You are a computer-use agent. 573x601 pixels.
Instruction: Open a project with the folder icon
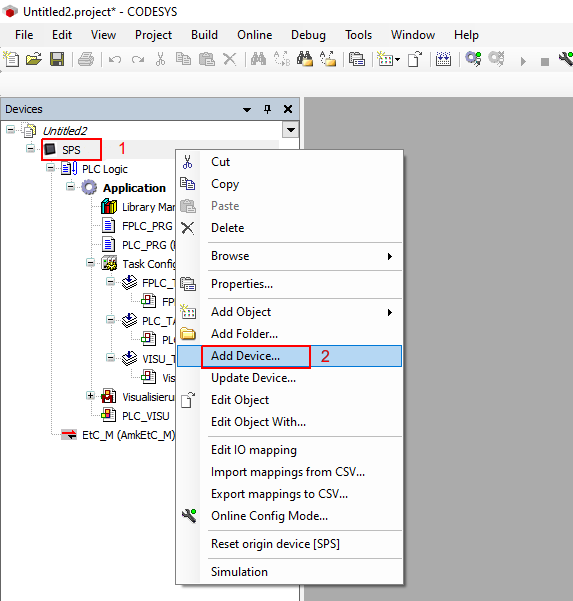tap(34, 59)
